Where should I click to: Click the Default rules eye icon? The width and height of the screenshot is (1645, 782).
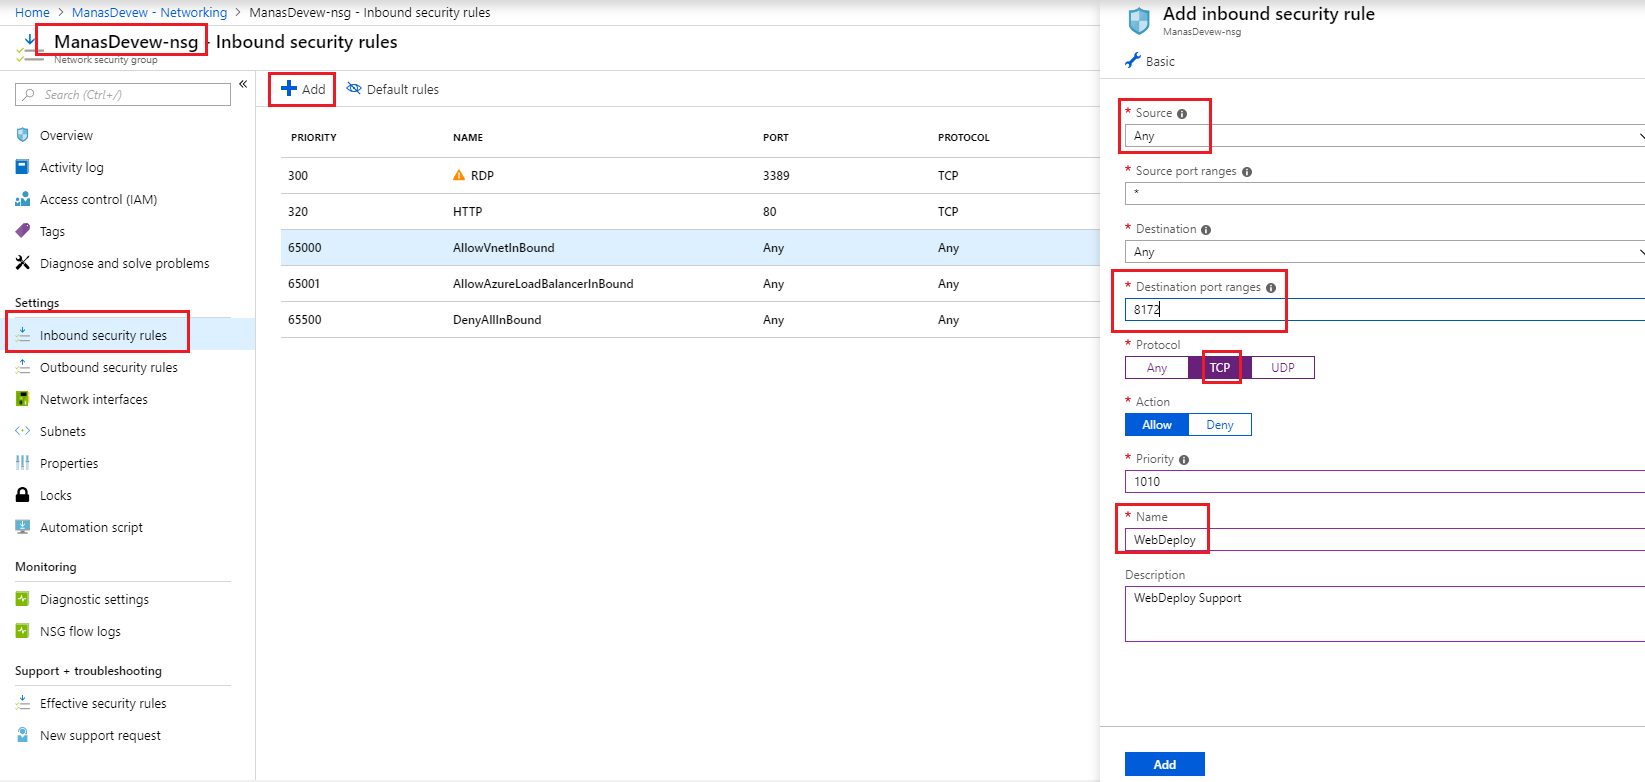pos(354,89)
